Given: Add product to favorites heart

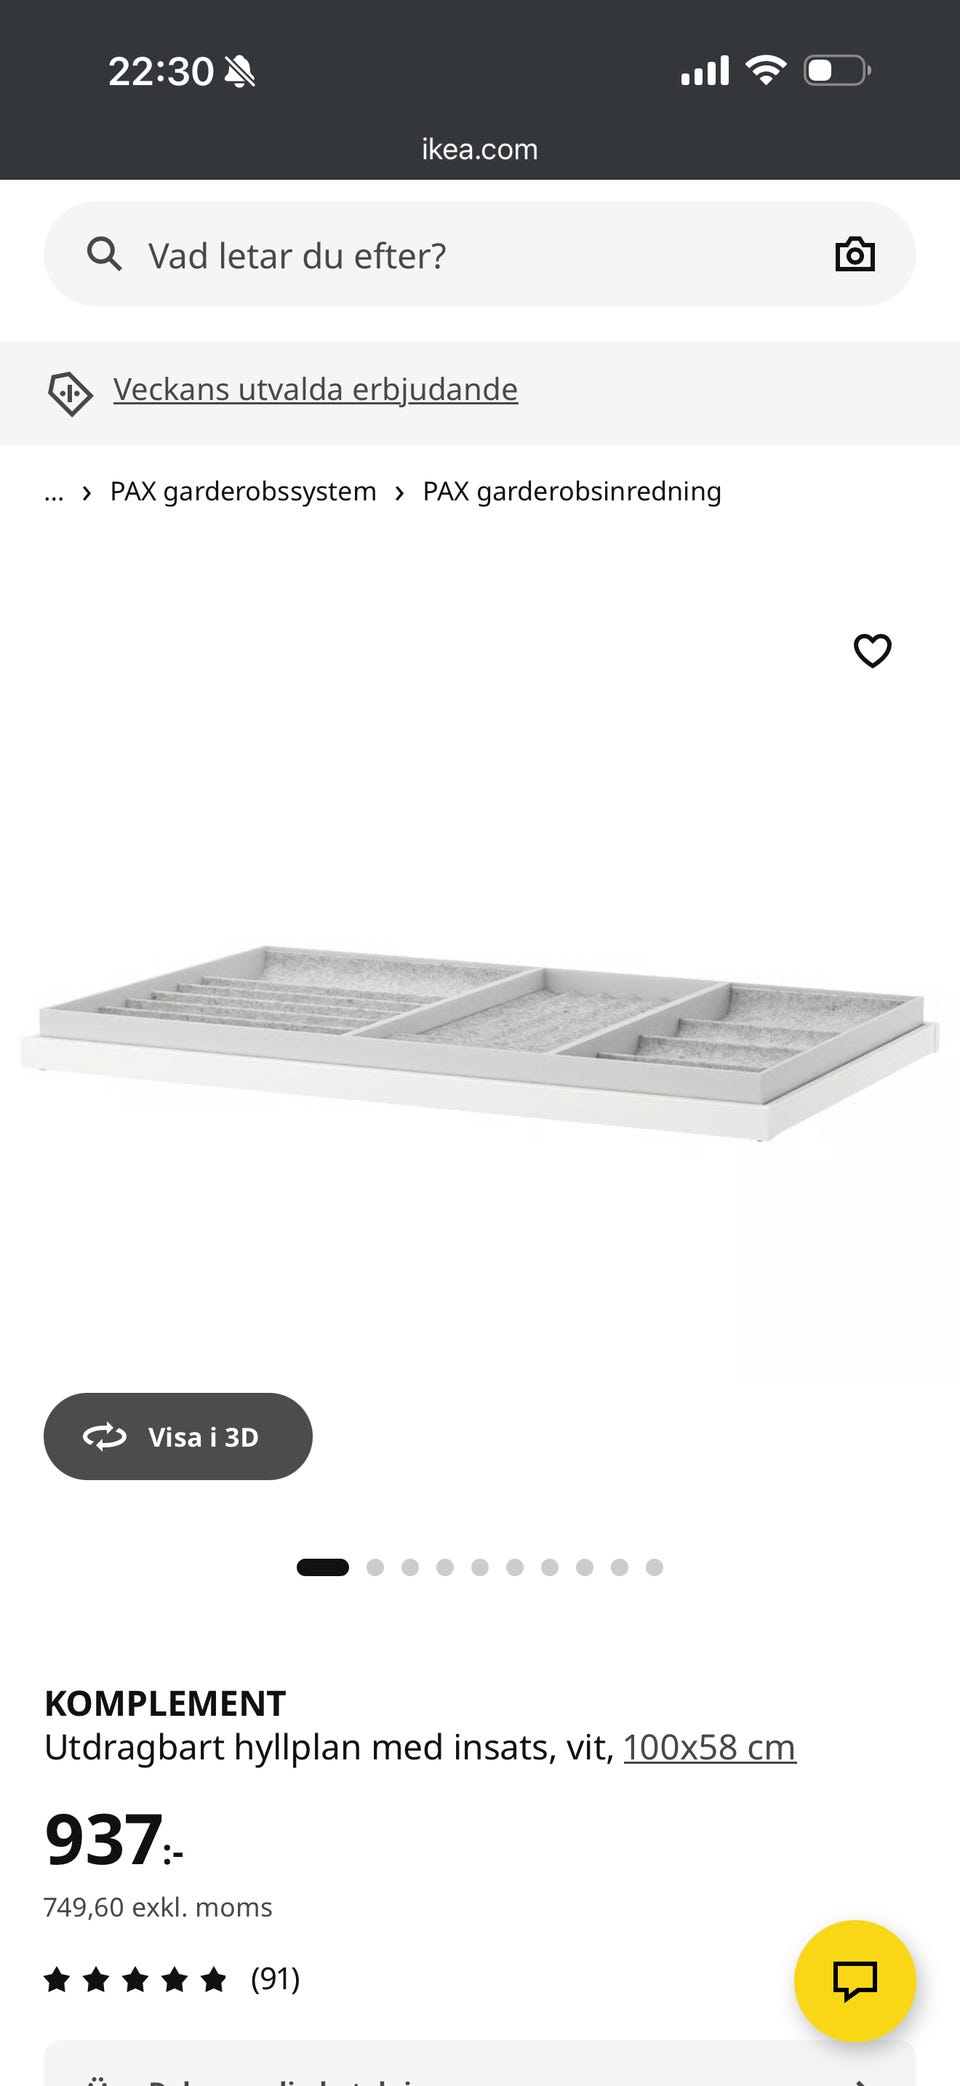Looking at the screenshot, I should (x=872, y=650).
